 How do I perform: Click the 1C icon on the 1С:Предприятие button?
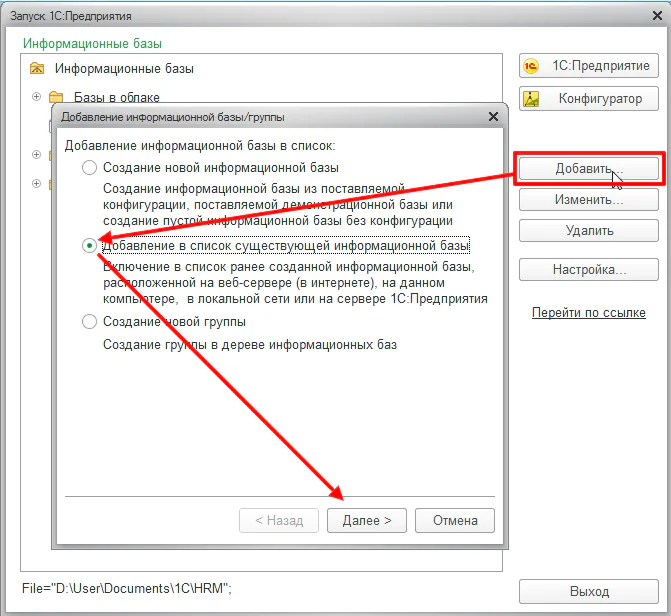[533, 67]
